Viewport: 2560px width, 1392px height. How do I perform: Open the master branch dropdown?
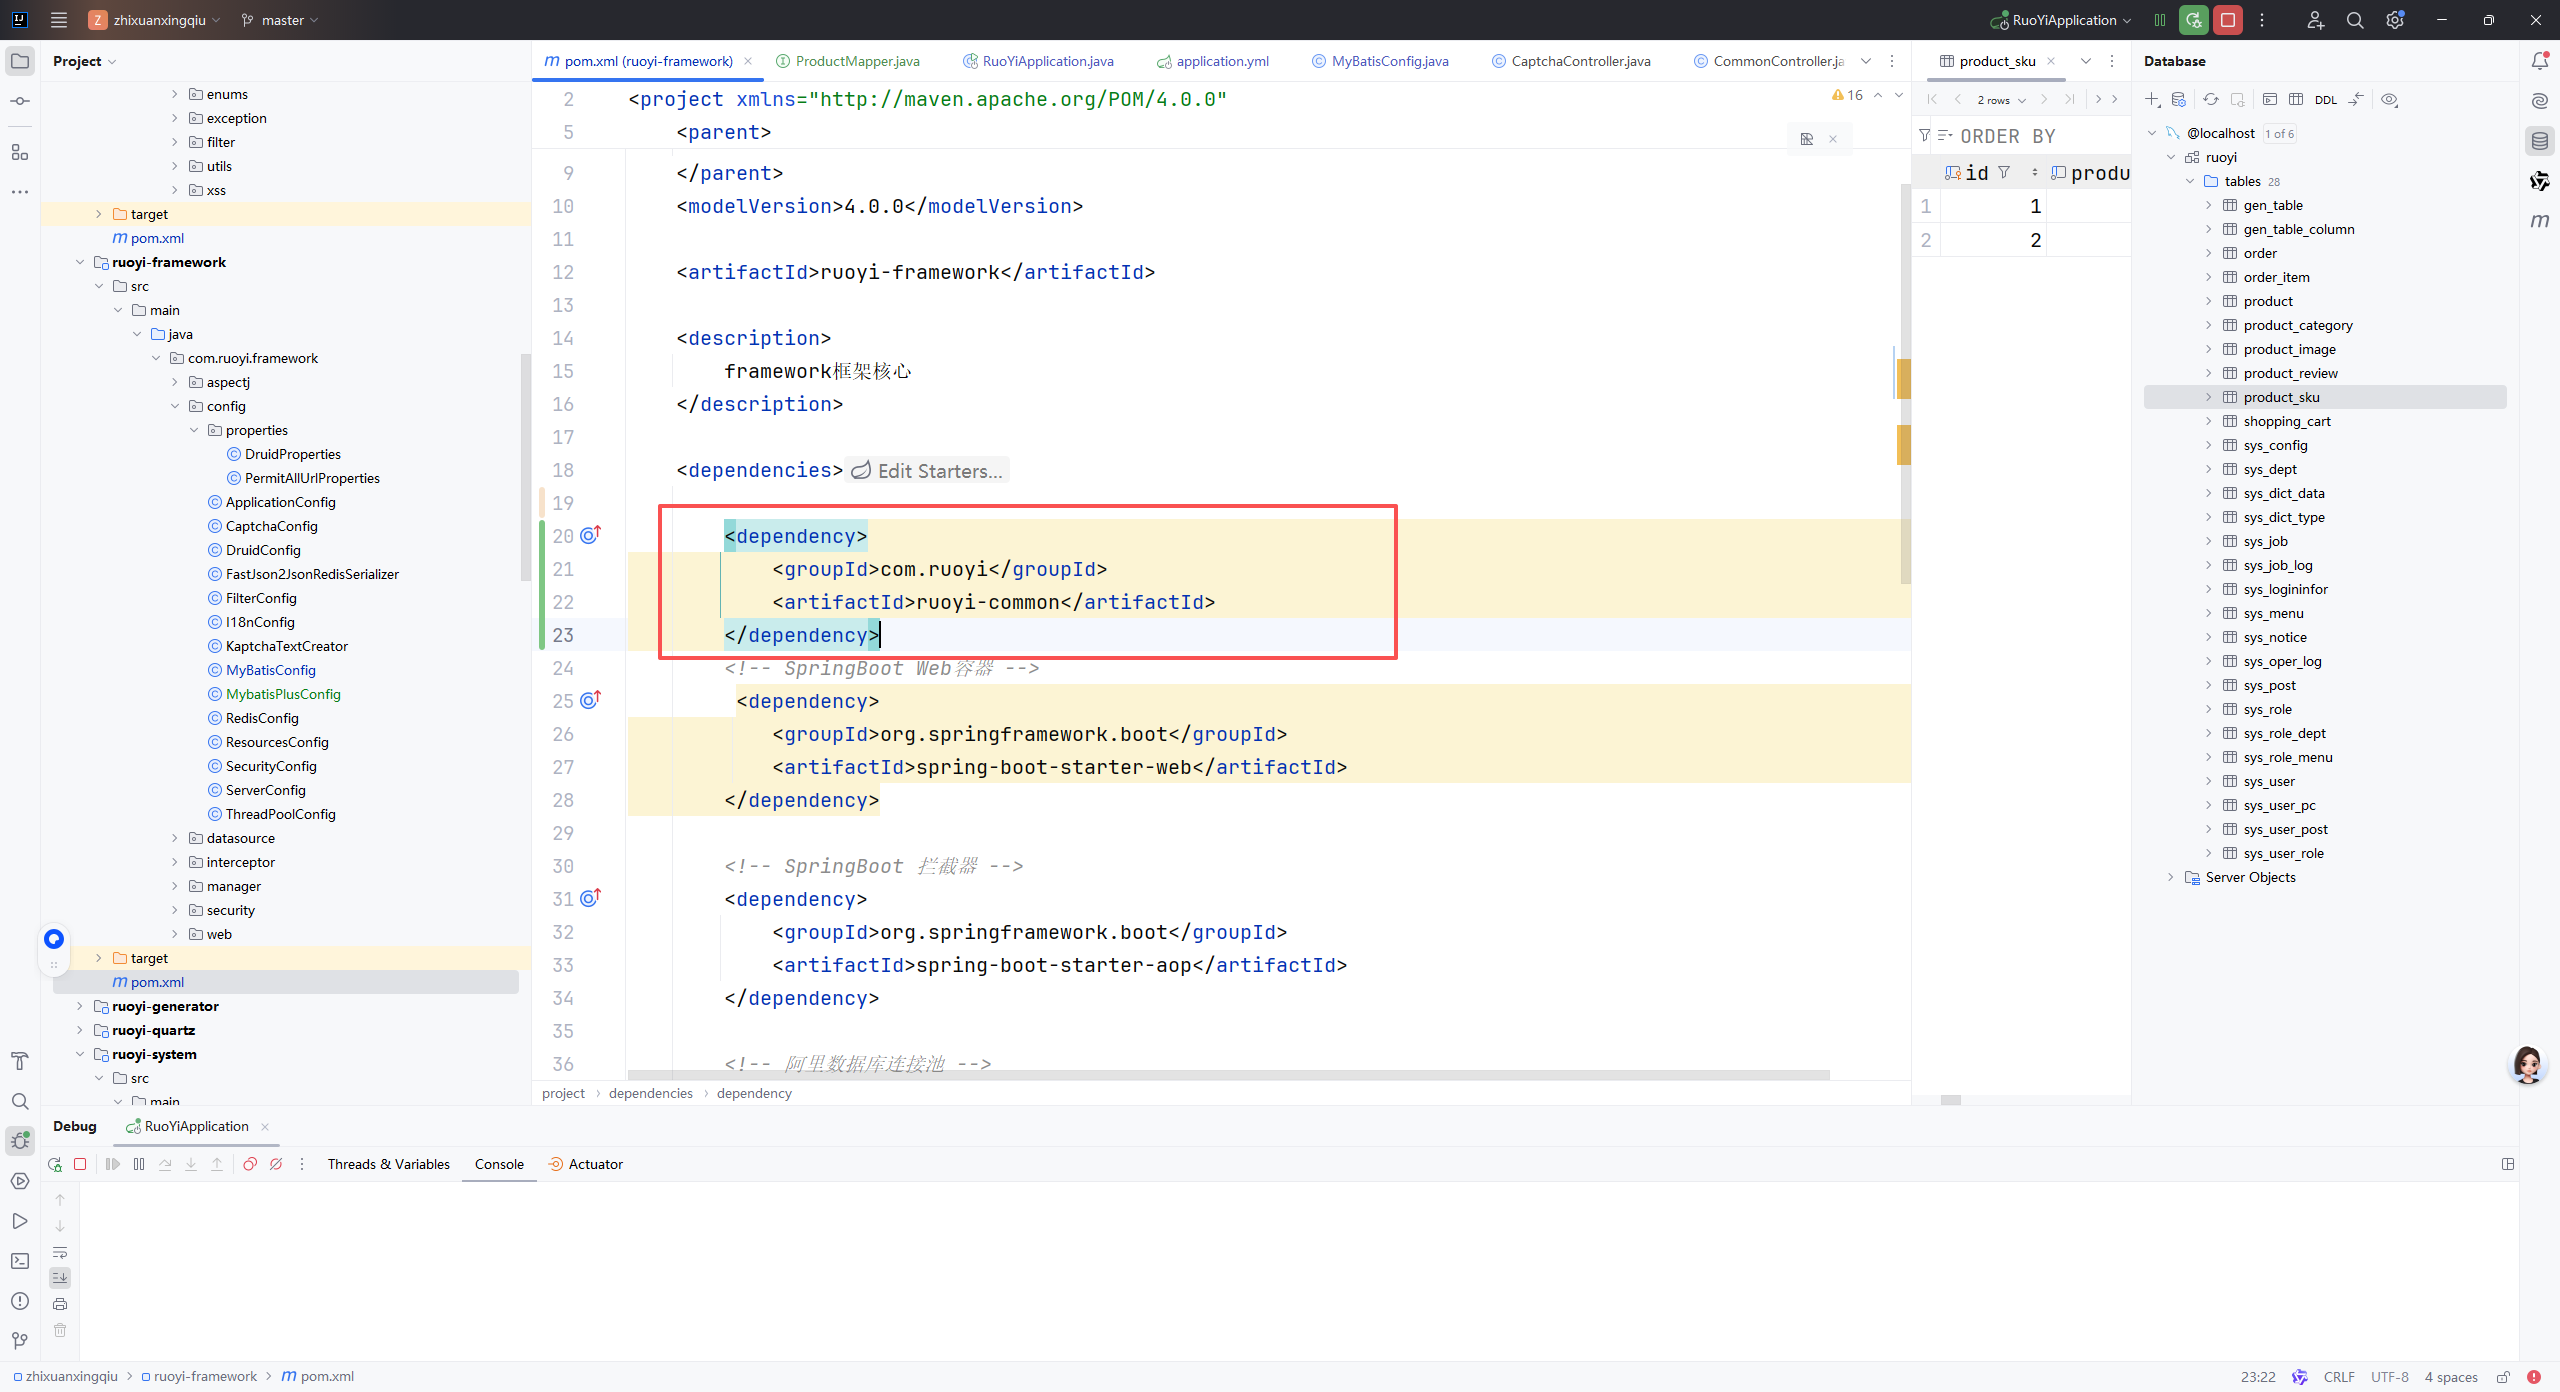pos(280,20)
